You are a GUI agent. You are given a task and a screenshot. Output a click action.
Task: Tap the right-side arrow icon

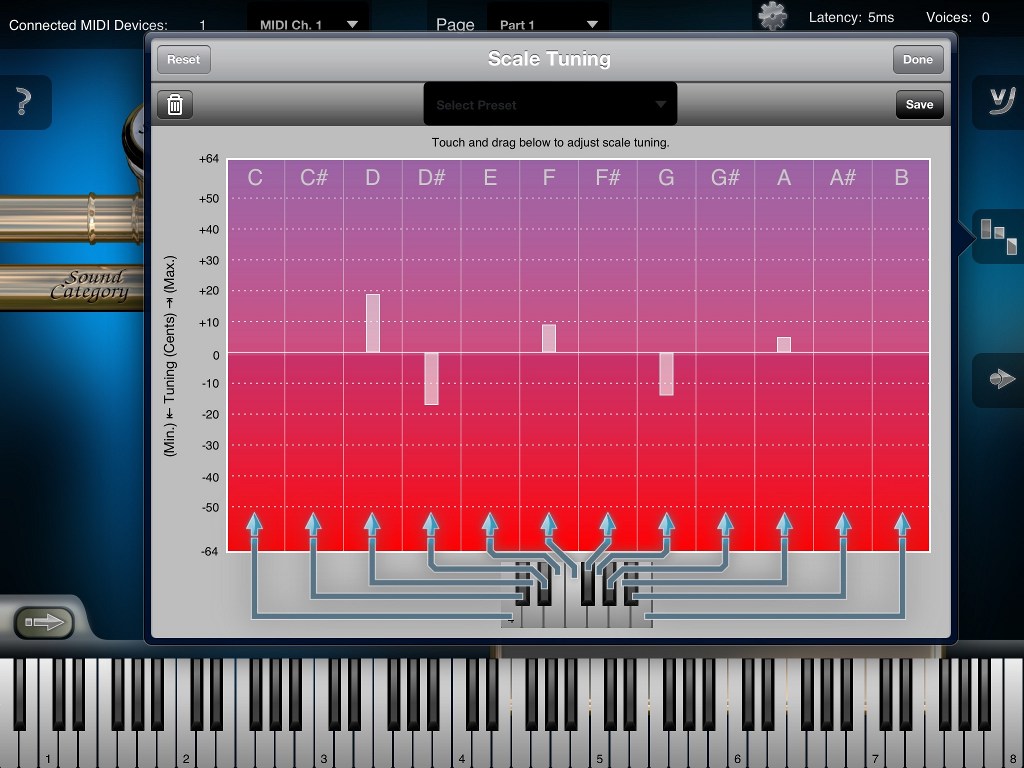tap(999, 379)
